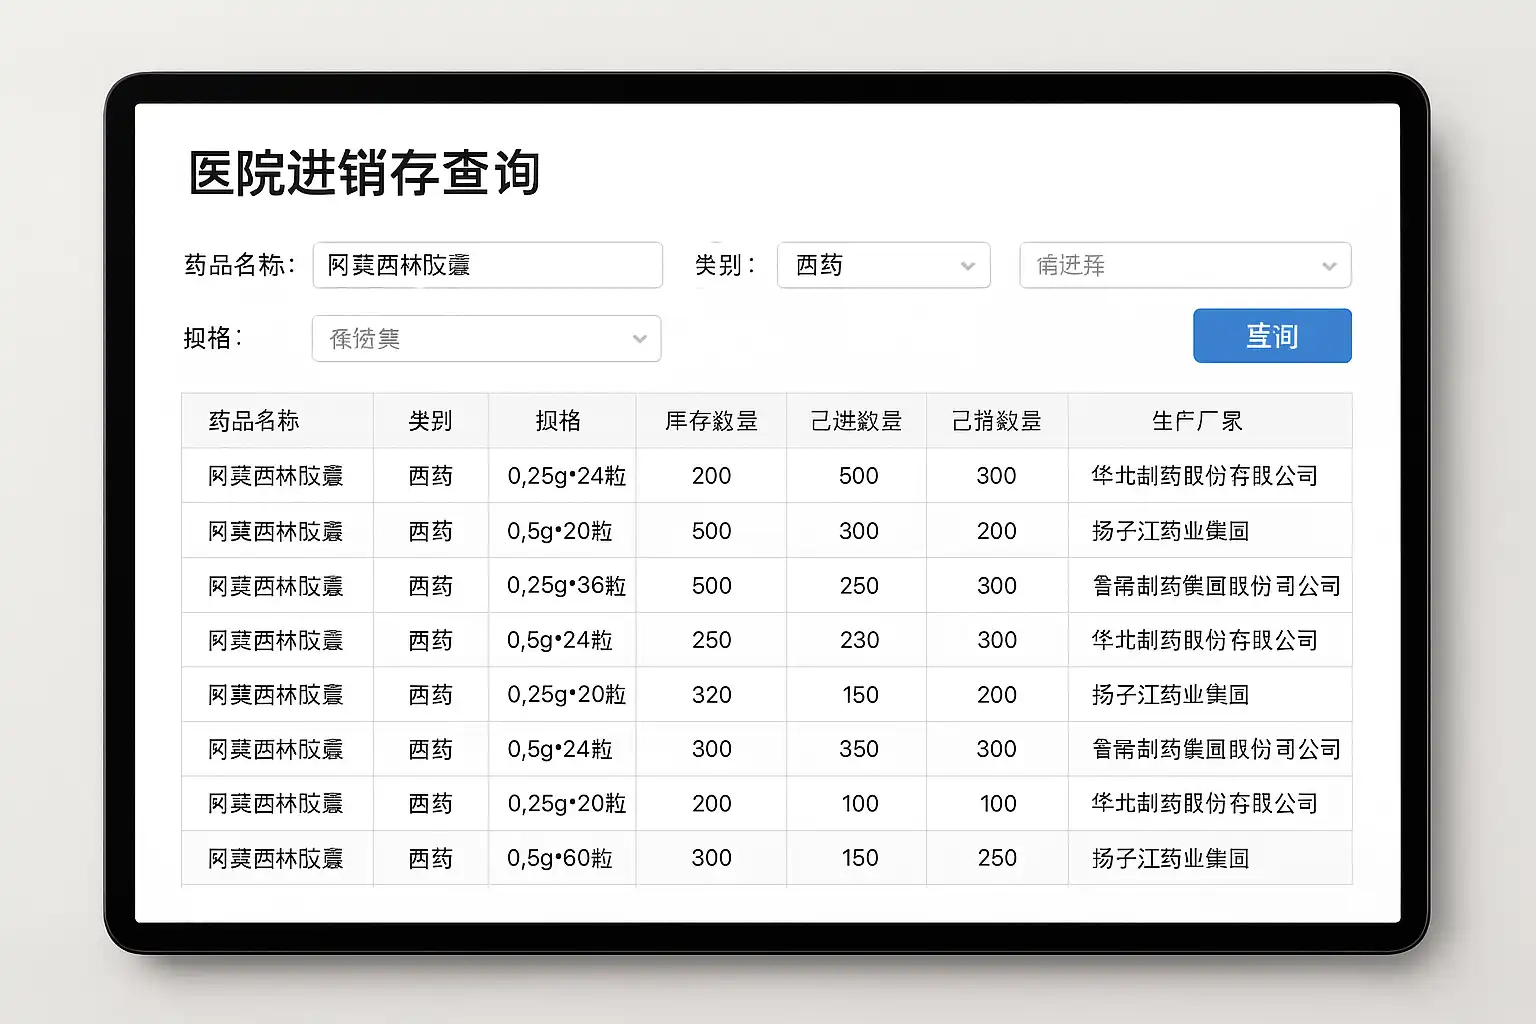Viewport: 1536px width, 1024px height.
Task: Click the 已销数量 column header
Action: 996,421
